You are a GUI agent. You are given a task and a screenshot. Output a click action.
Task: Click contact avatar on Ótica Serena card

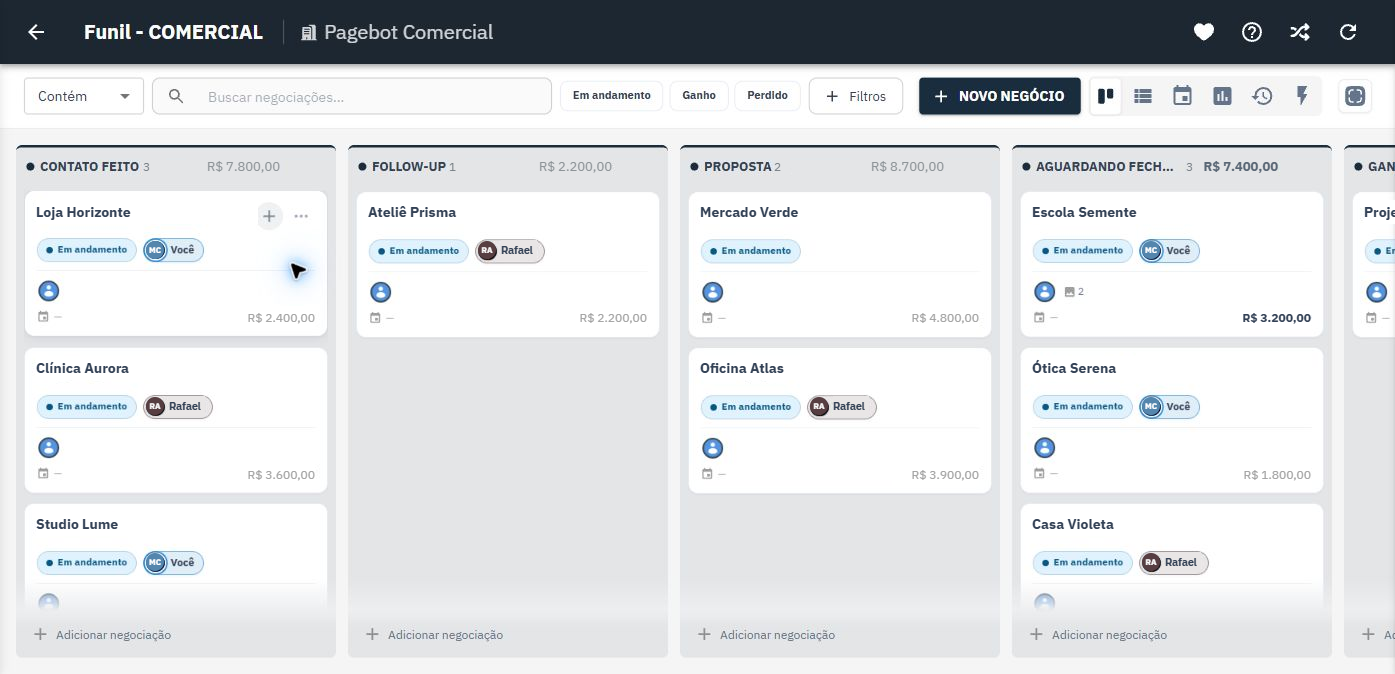(x=1045, y=448)
